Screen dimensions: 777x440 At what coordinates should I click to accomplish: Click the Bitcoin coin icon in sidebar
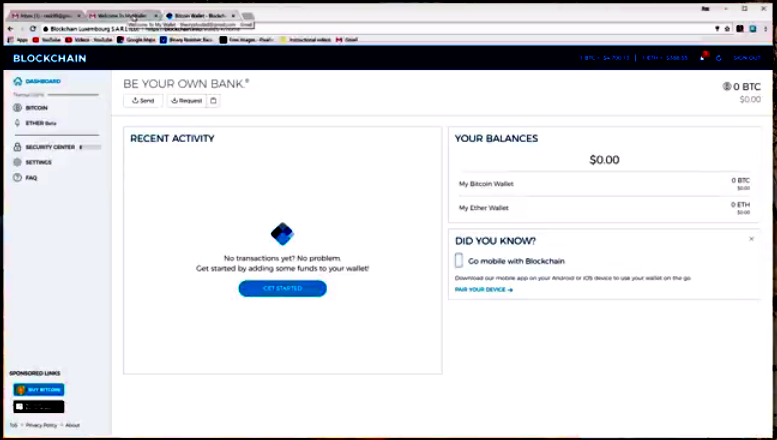pyautogui.click(x=17, y=108)
